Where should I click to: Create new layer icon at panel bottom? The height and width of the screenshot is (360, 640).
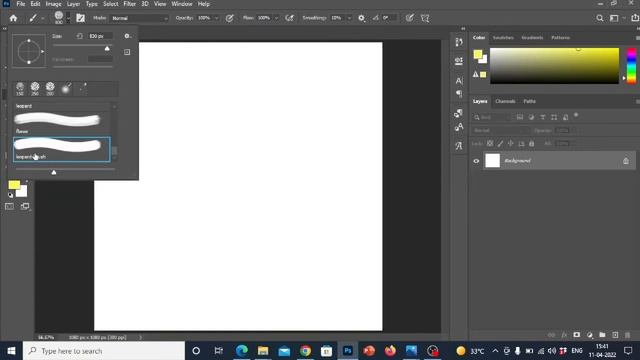tap(615, 335)
